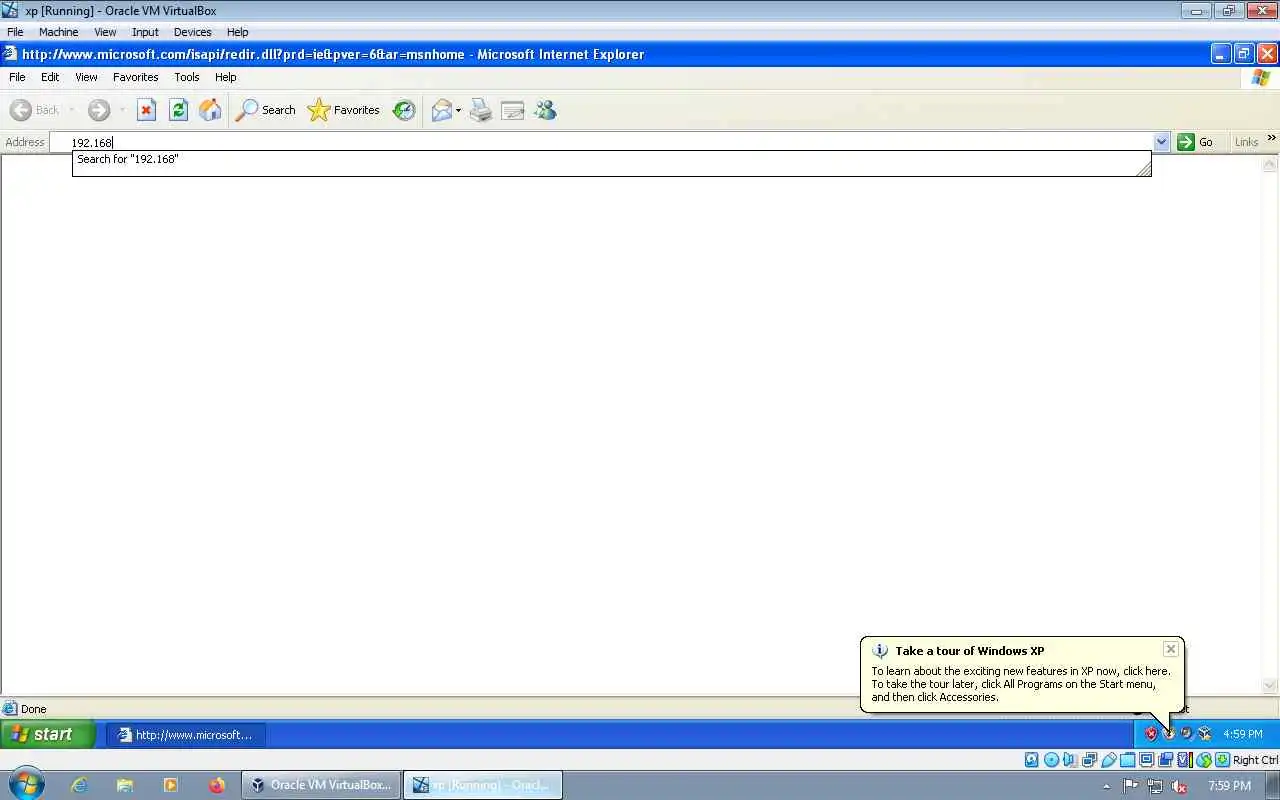1280x800 pixels.
Task: Click the Windows 7 Start orb
Action: [x=27, y=784]
